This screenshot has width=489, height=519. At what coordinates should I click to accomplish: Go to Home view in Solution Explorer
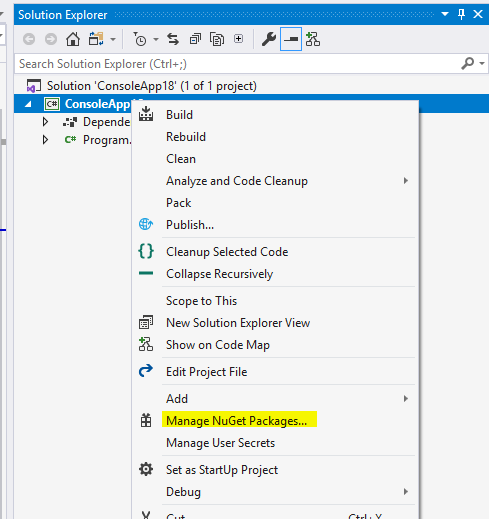73,39
